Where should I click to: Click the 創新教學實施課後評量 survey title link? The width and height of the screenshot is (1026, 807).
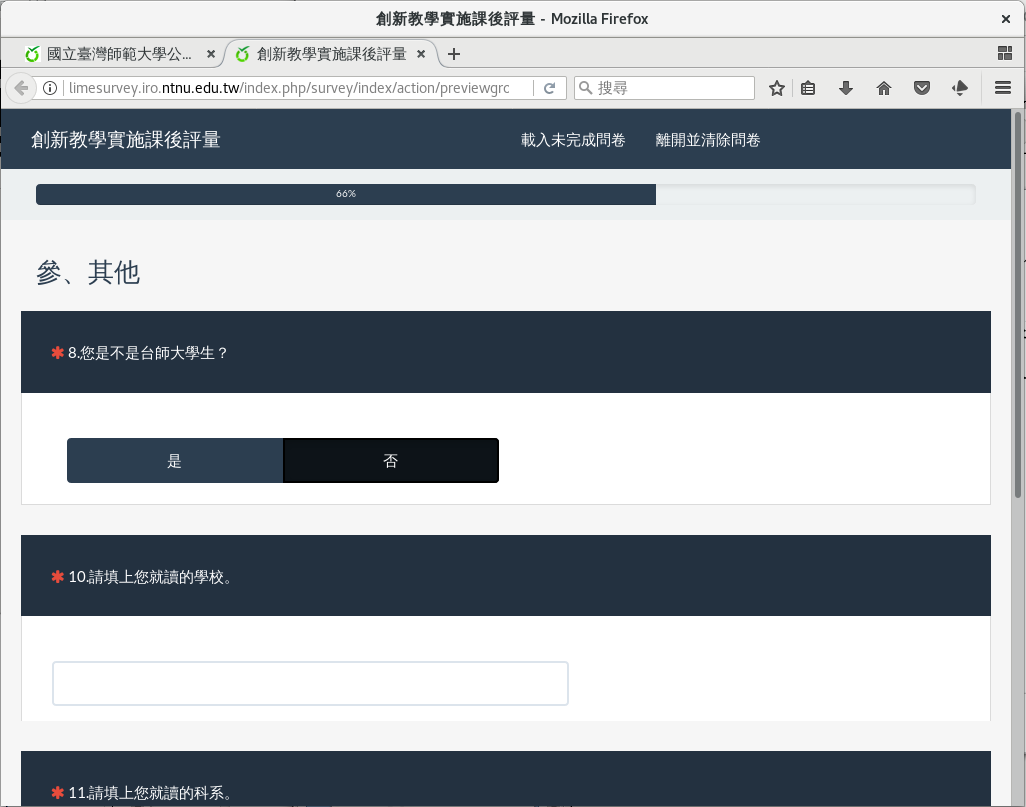point(126,139)
